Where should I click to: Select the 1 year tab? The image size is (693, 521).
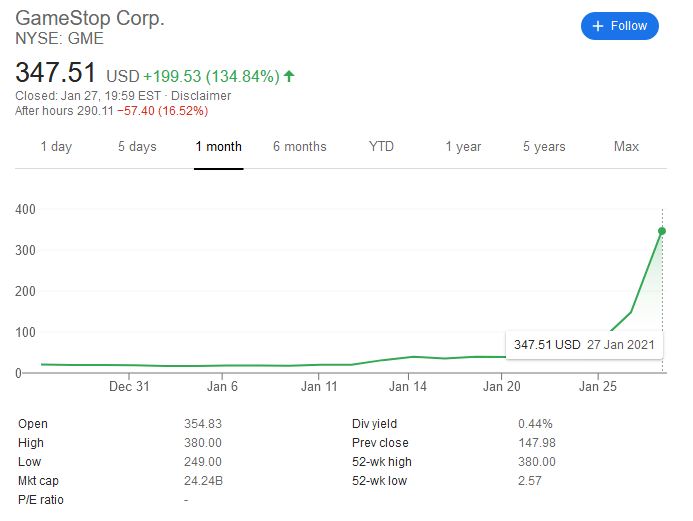pyautogui.click(x=463, y=147)
